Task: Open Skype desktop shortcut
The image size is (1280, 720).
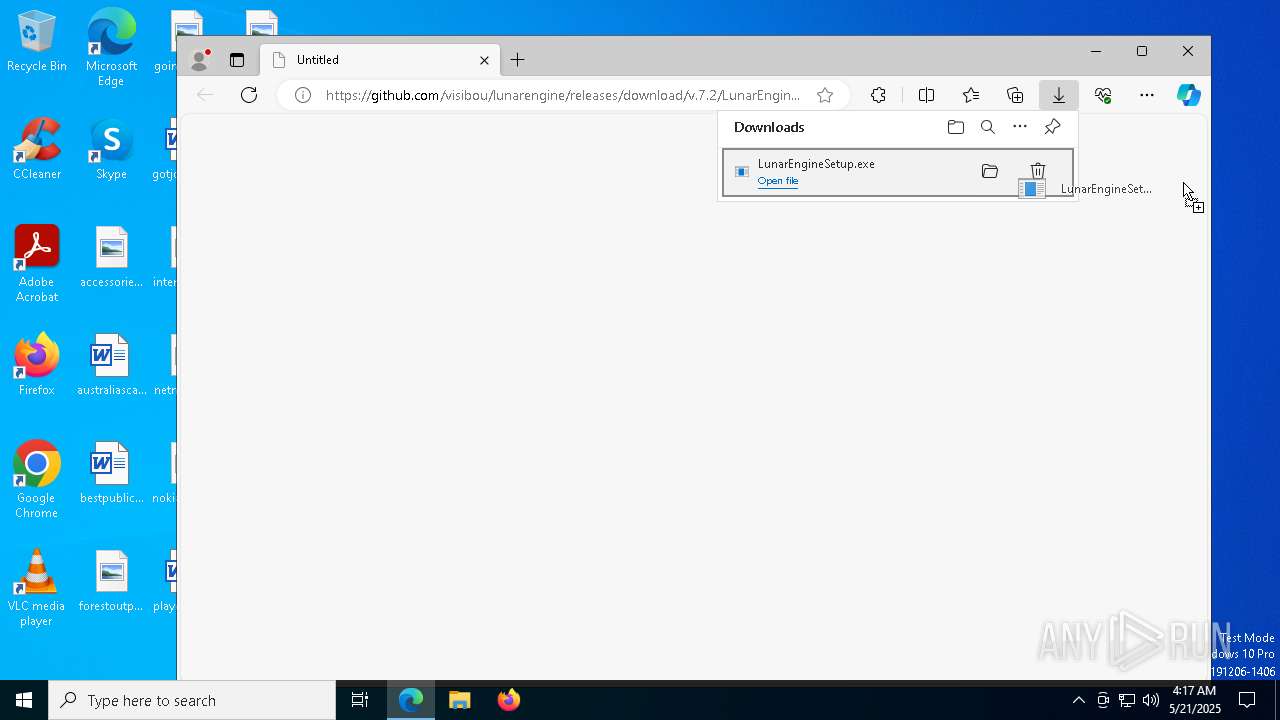Action: point(111,148)
